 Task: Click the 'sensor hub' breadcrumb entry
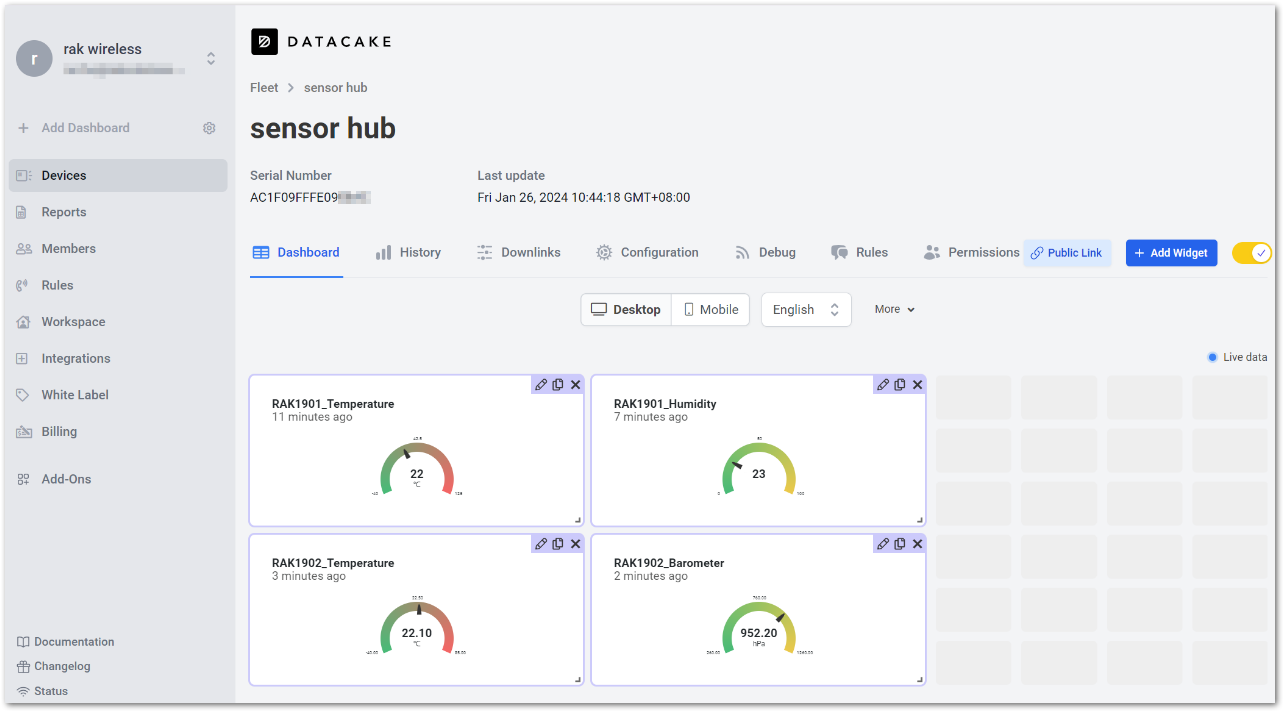336,88
